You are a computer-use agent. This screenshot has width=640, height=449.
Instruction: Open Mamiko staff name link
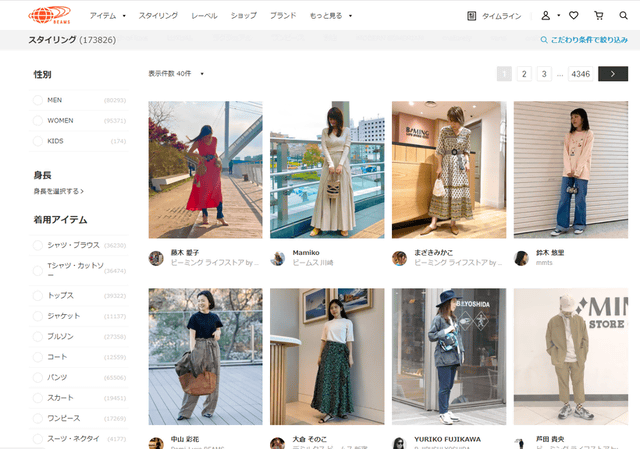306,253
